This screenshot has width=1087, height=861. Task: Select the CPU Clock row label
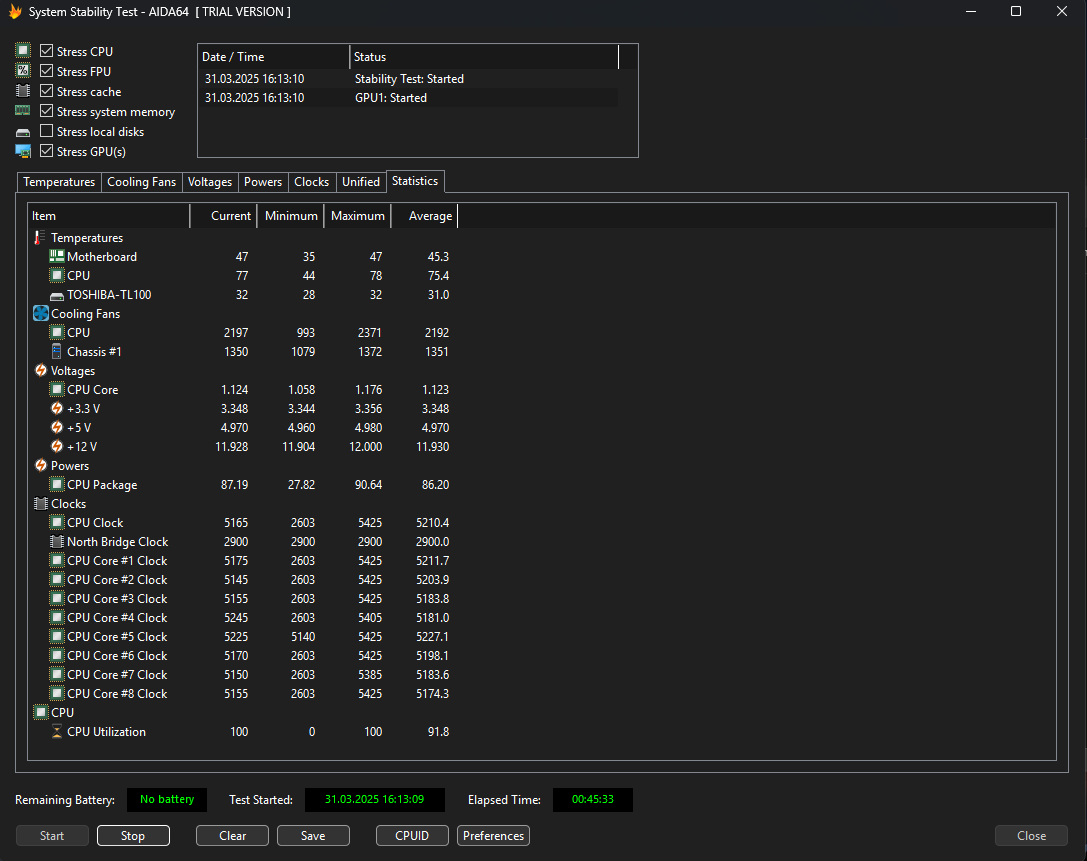[x=95, y=523]
